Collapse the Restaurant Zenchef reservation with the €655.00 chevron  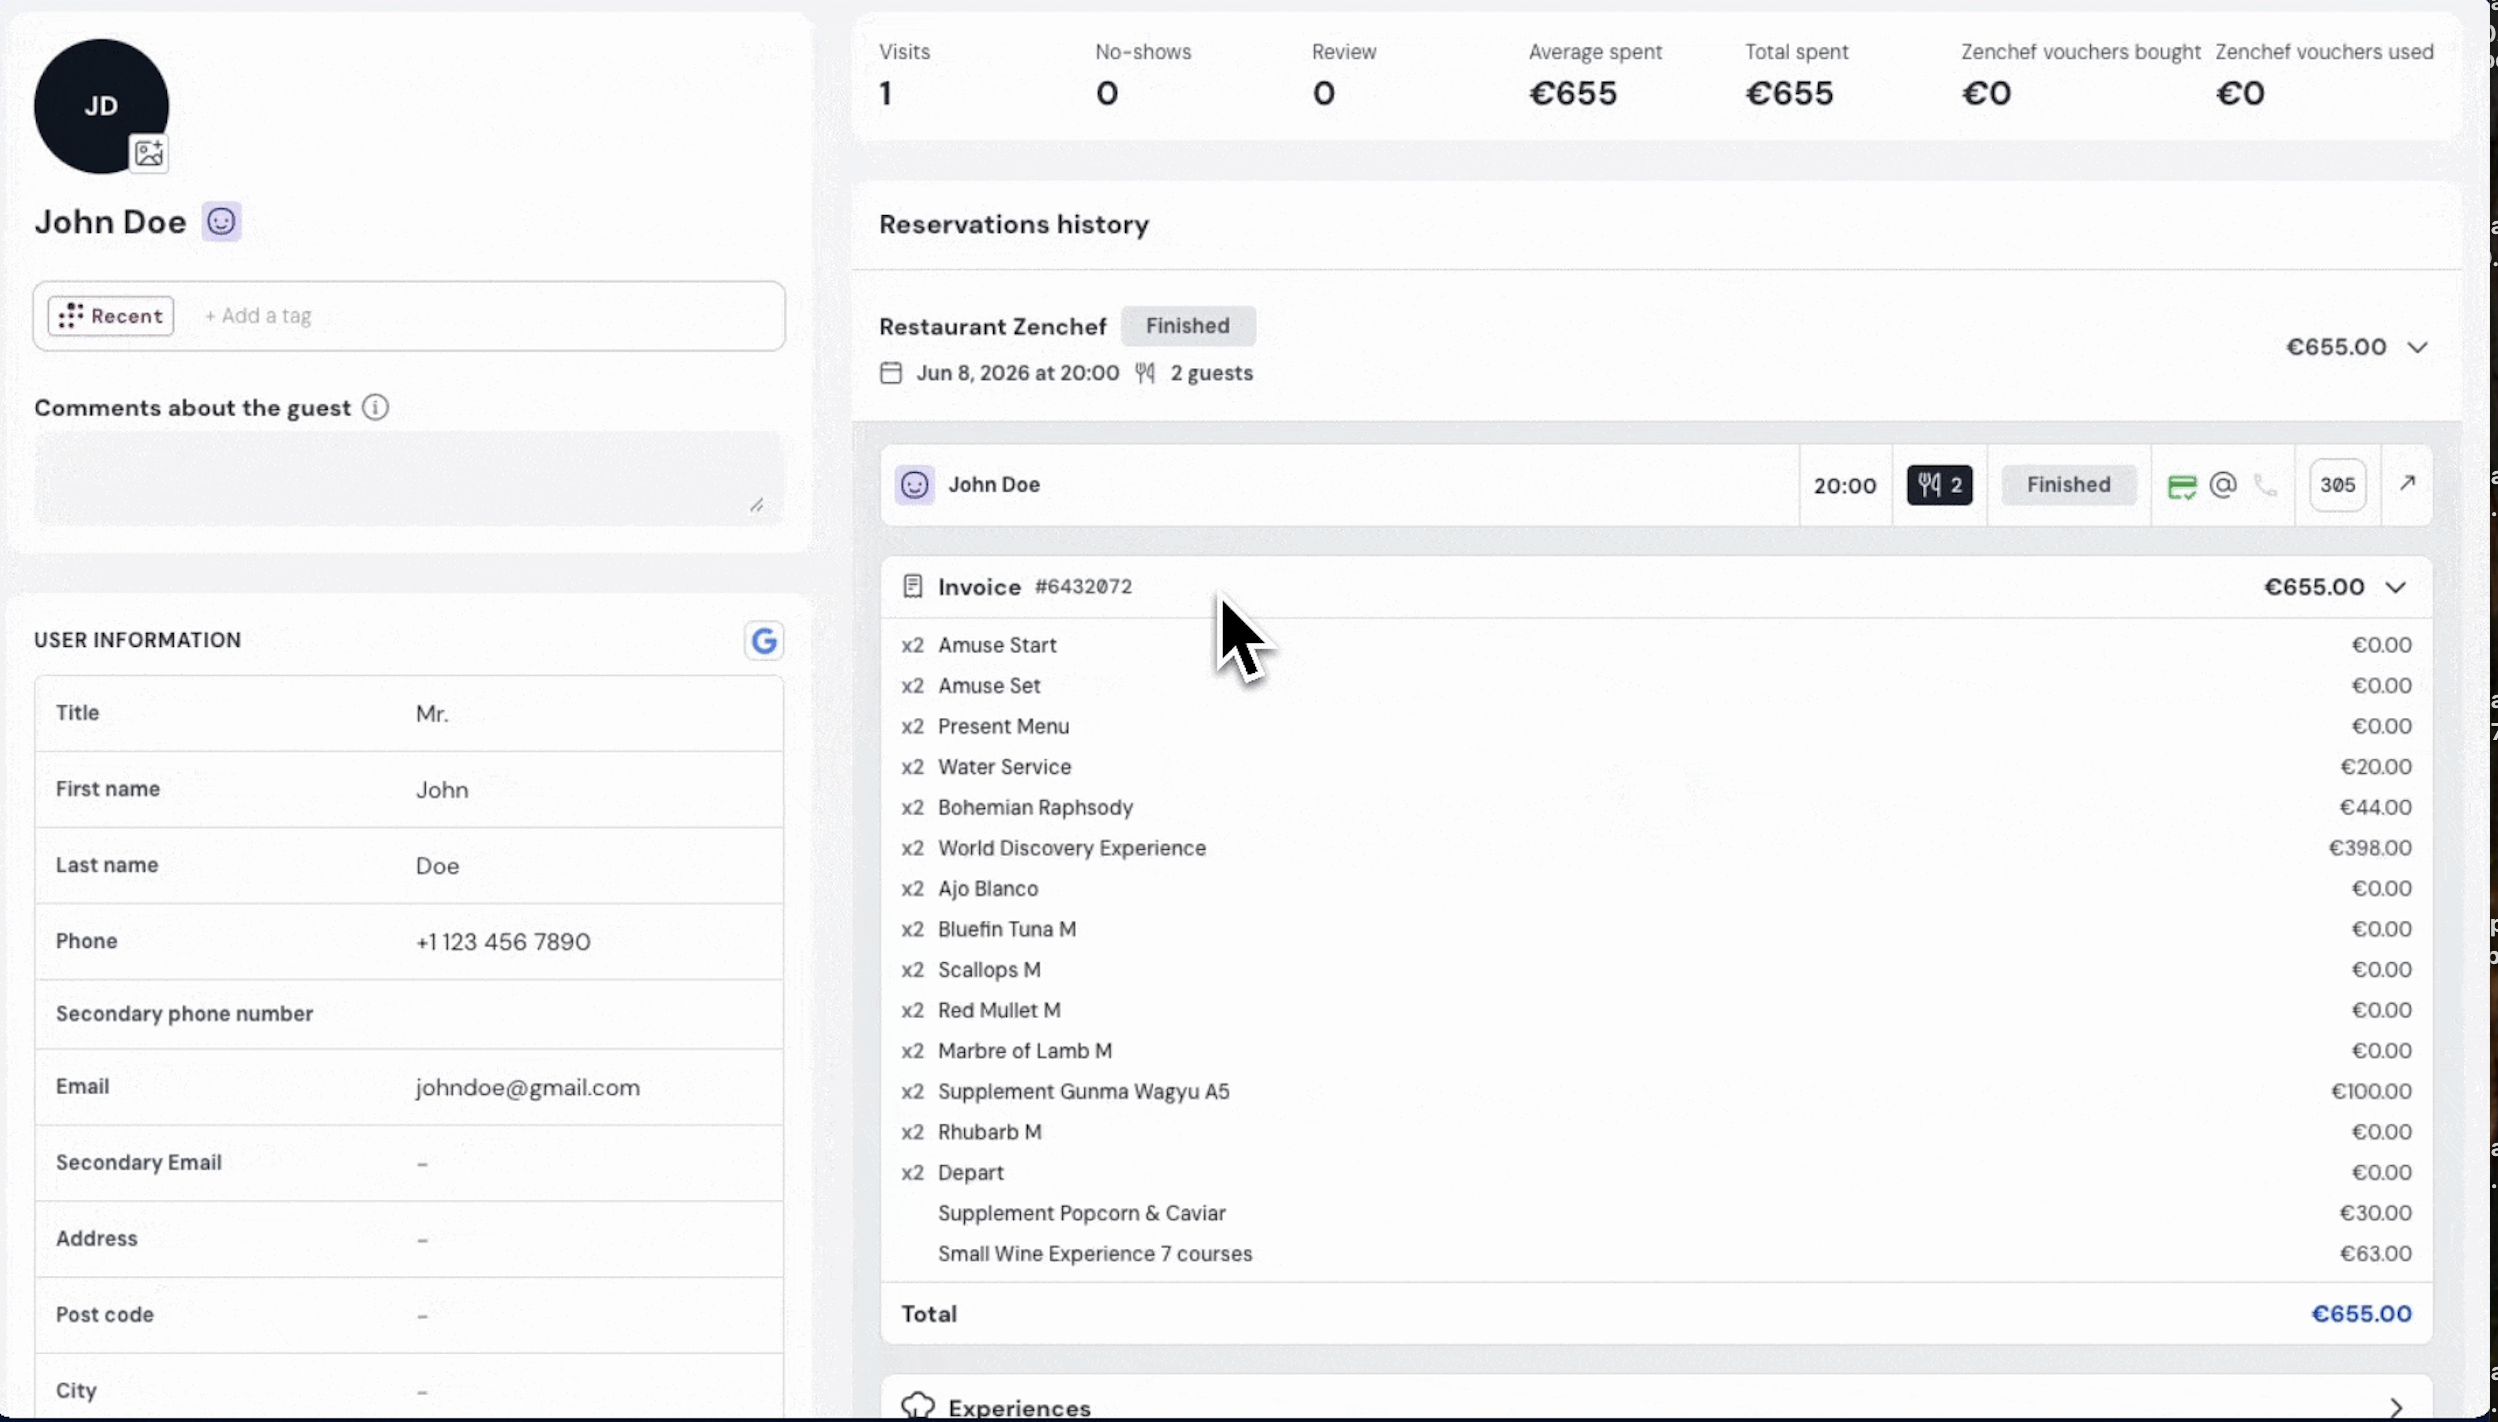[2417, 347]
